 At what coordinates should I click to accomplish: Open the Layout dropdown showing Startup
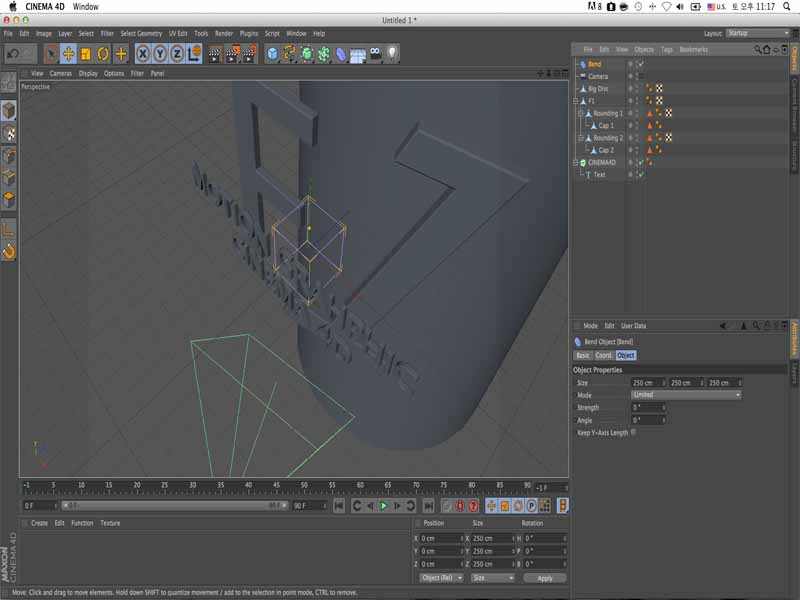click(758, 33)
